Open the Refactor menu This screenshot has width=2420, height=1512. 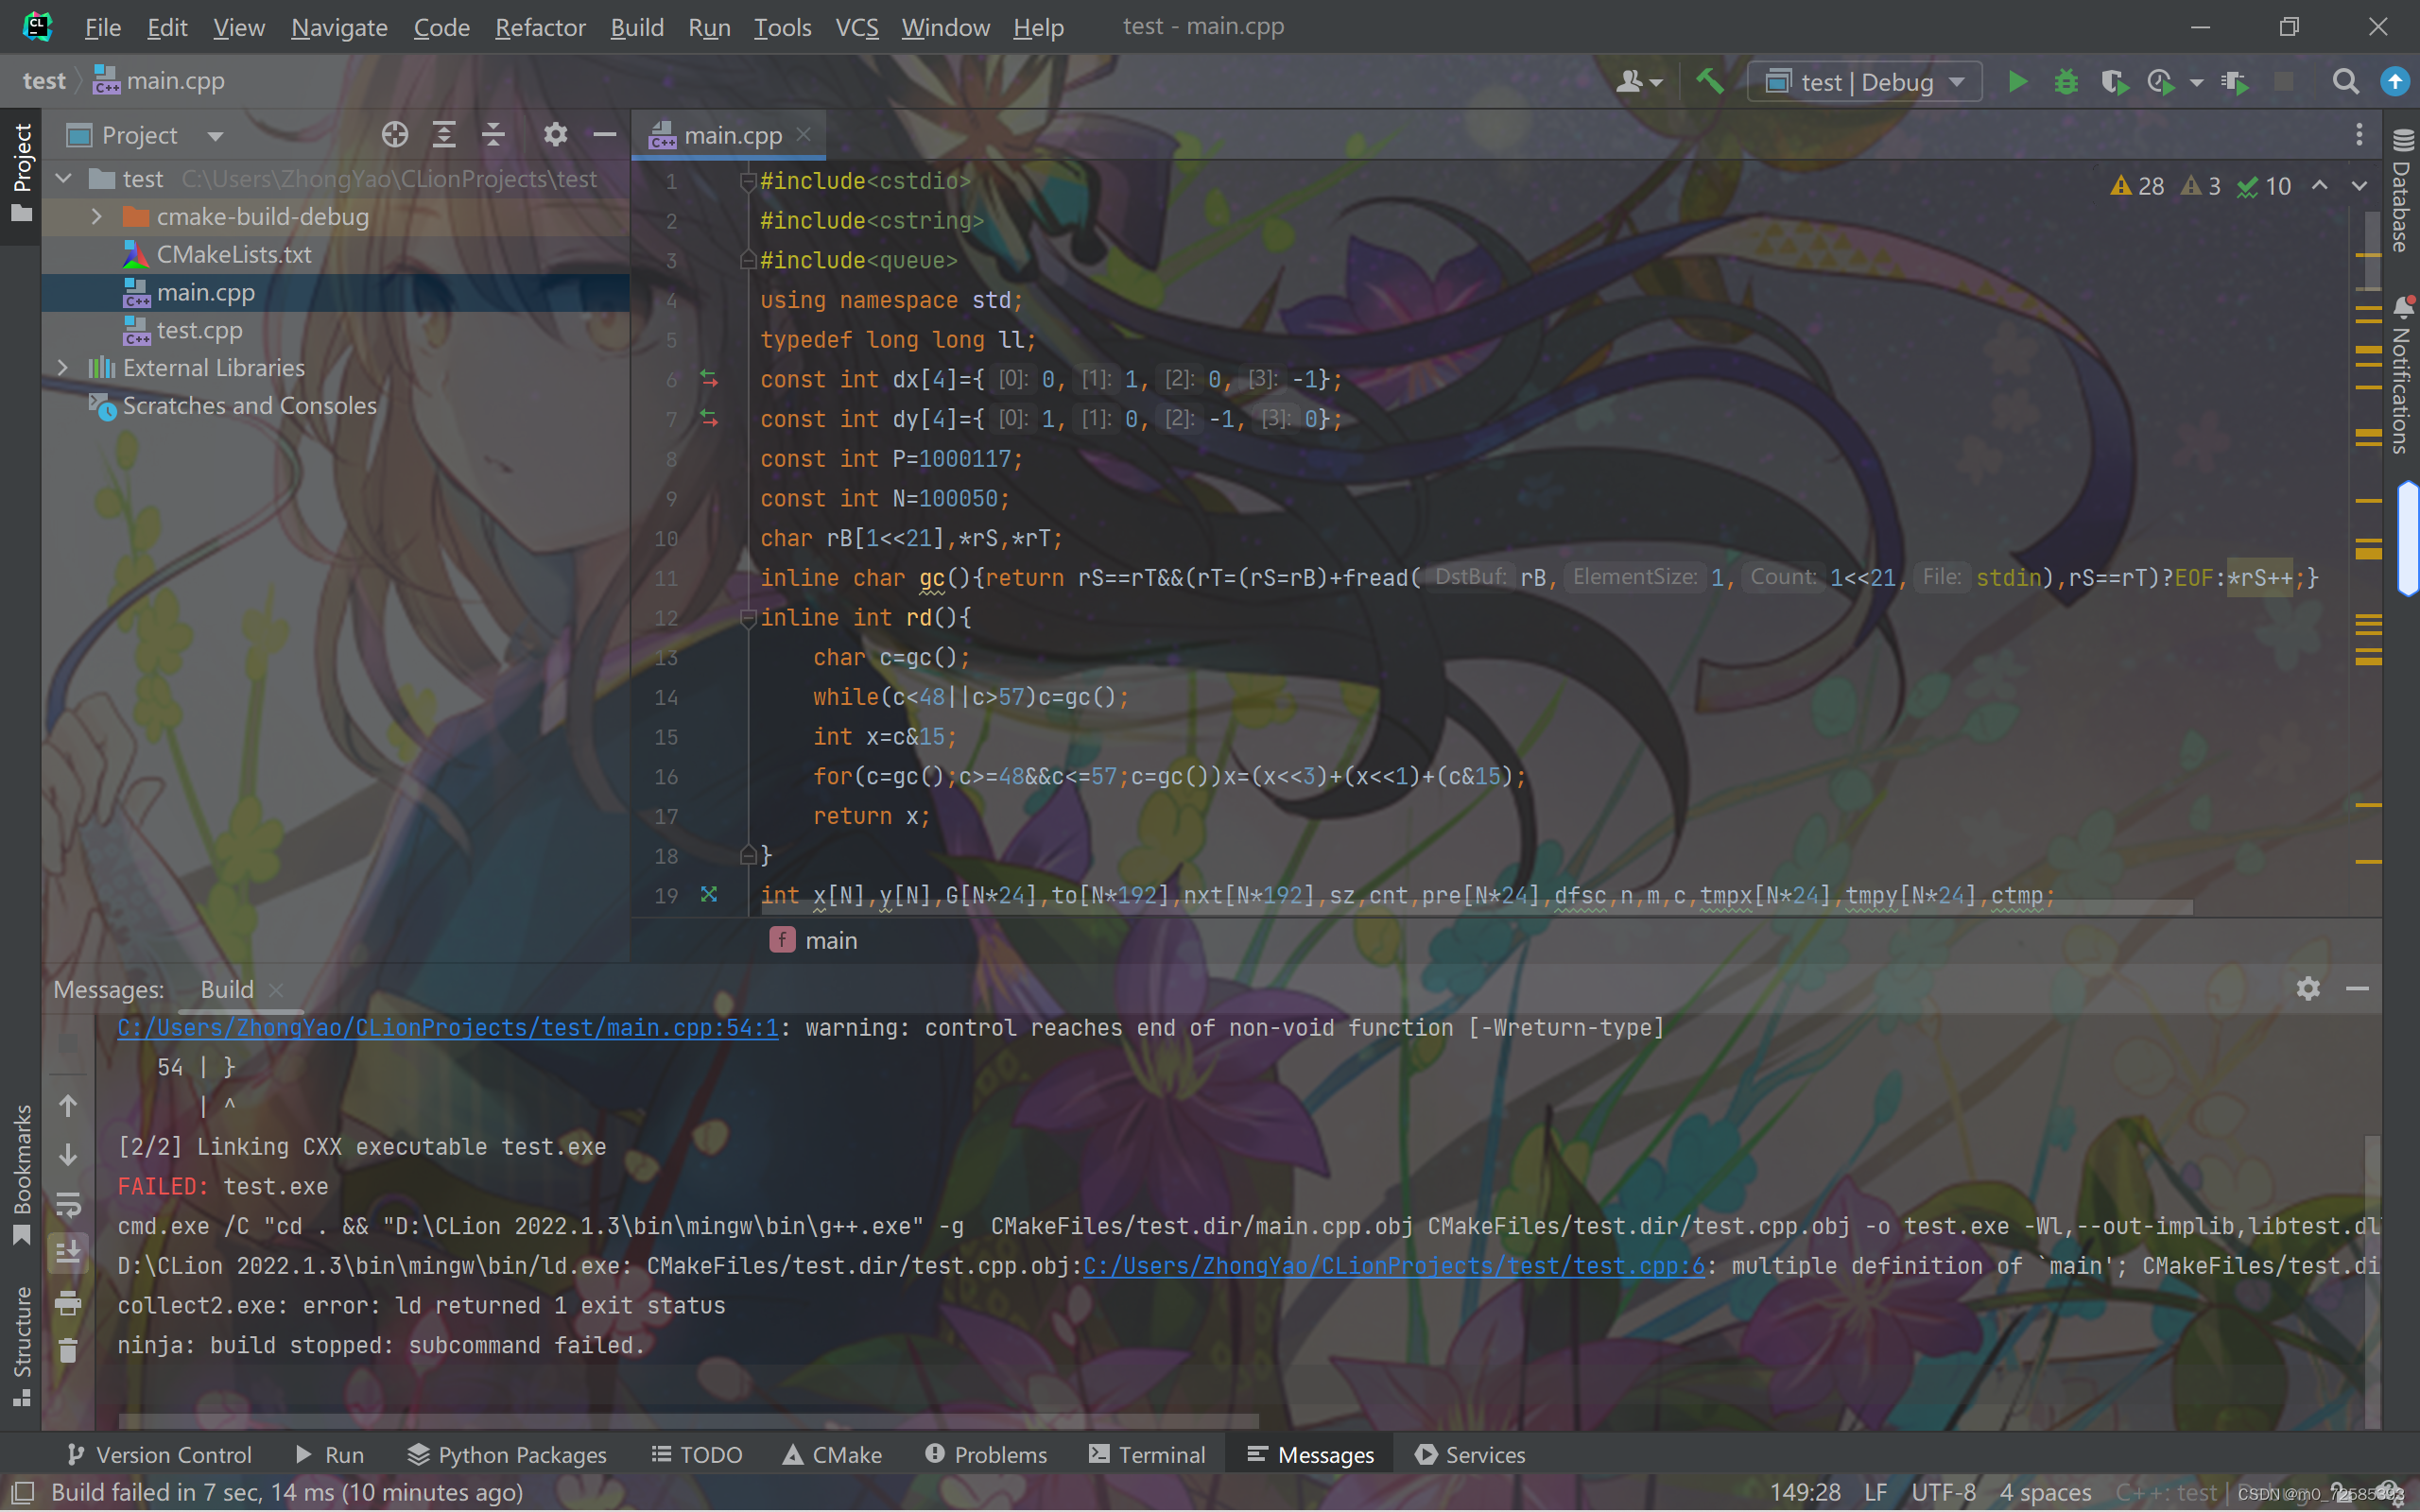pyautogui.click(x=539, y=27)
